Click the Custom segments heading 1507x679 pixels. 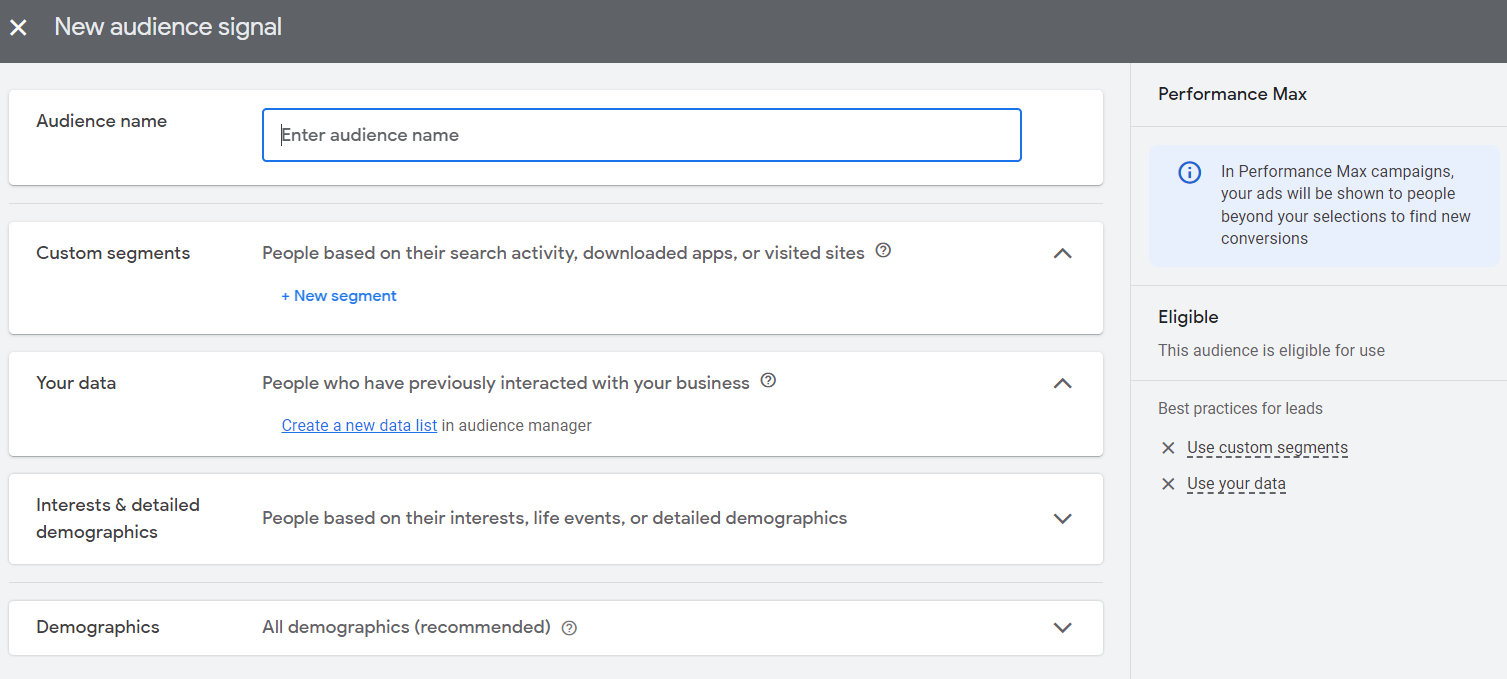113,253
